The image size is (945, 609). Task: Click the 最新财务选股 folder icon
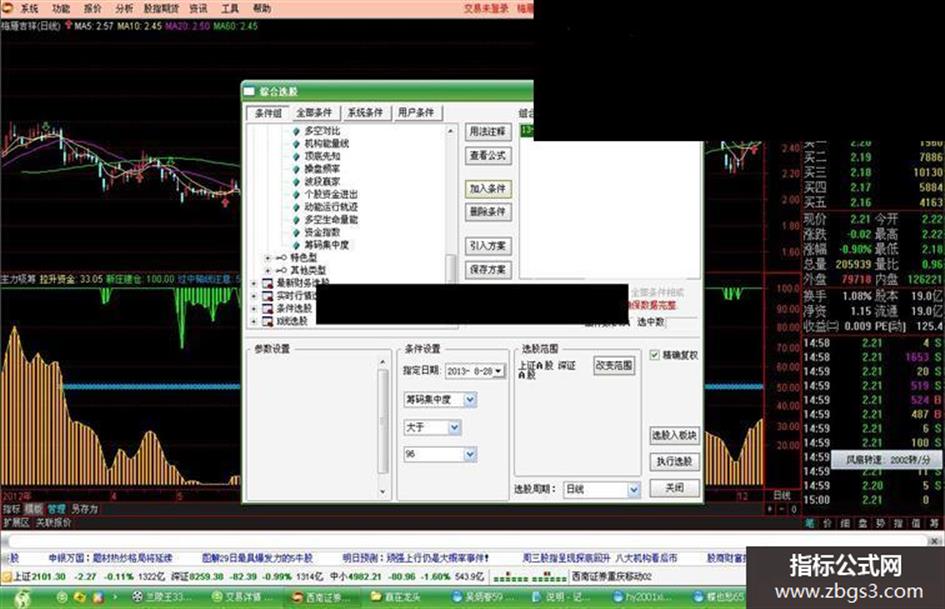point(267,282)
